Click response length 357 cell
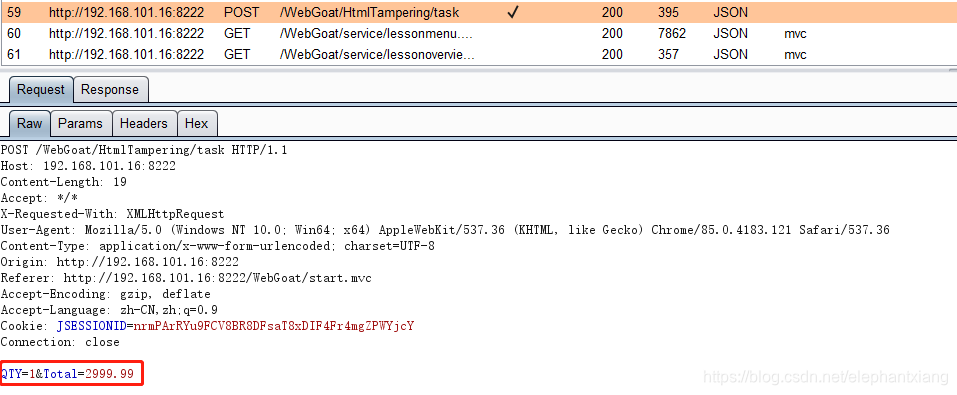Image resolution: width=957 pixels, height=395 pixels. coord(668,54)
